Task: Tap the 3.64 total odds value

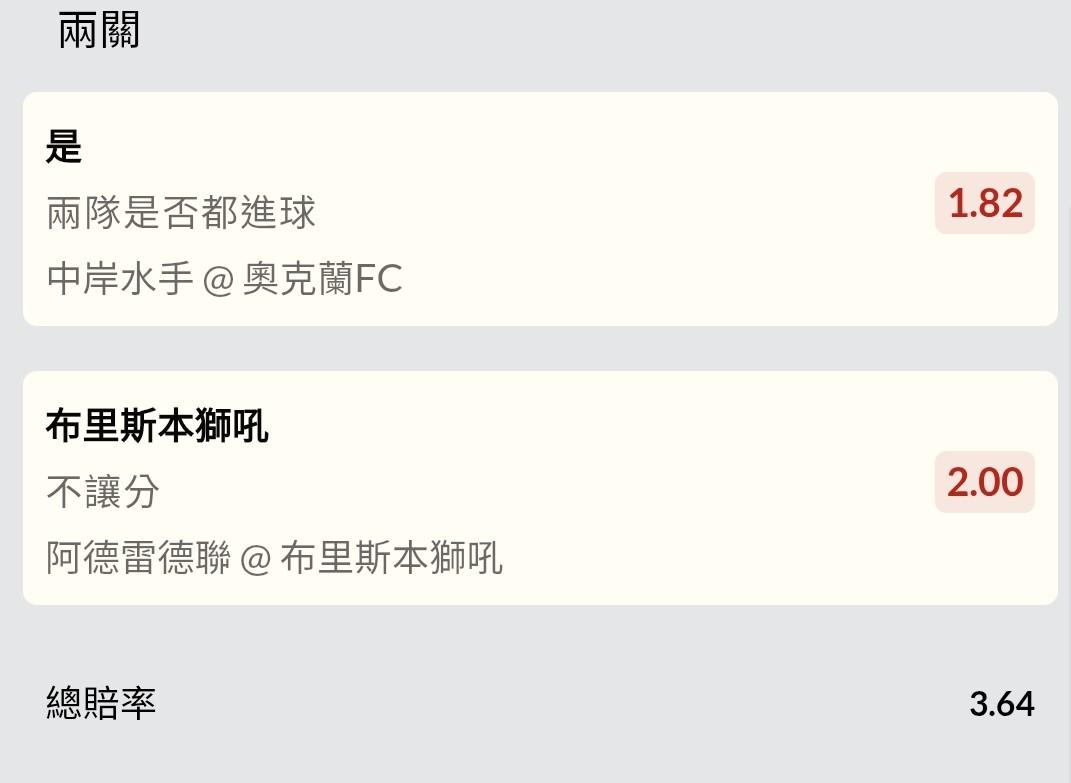Action: click(x=1001, y=704)
